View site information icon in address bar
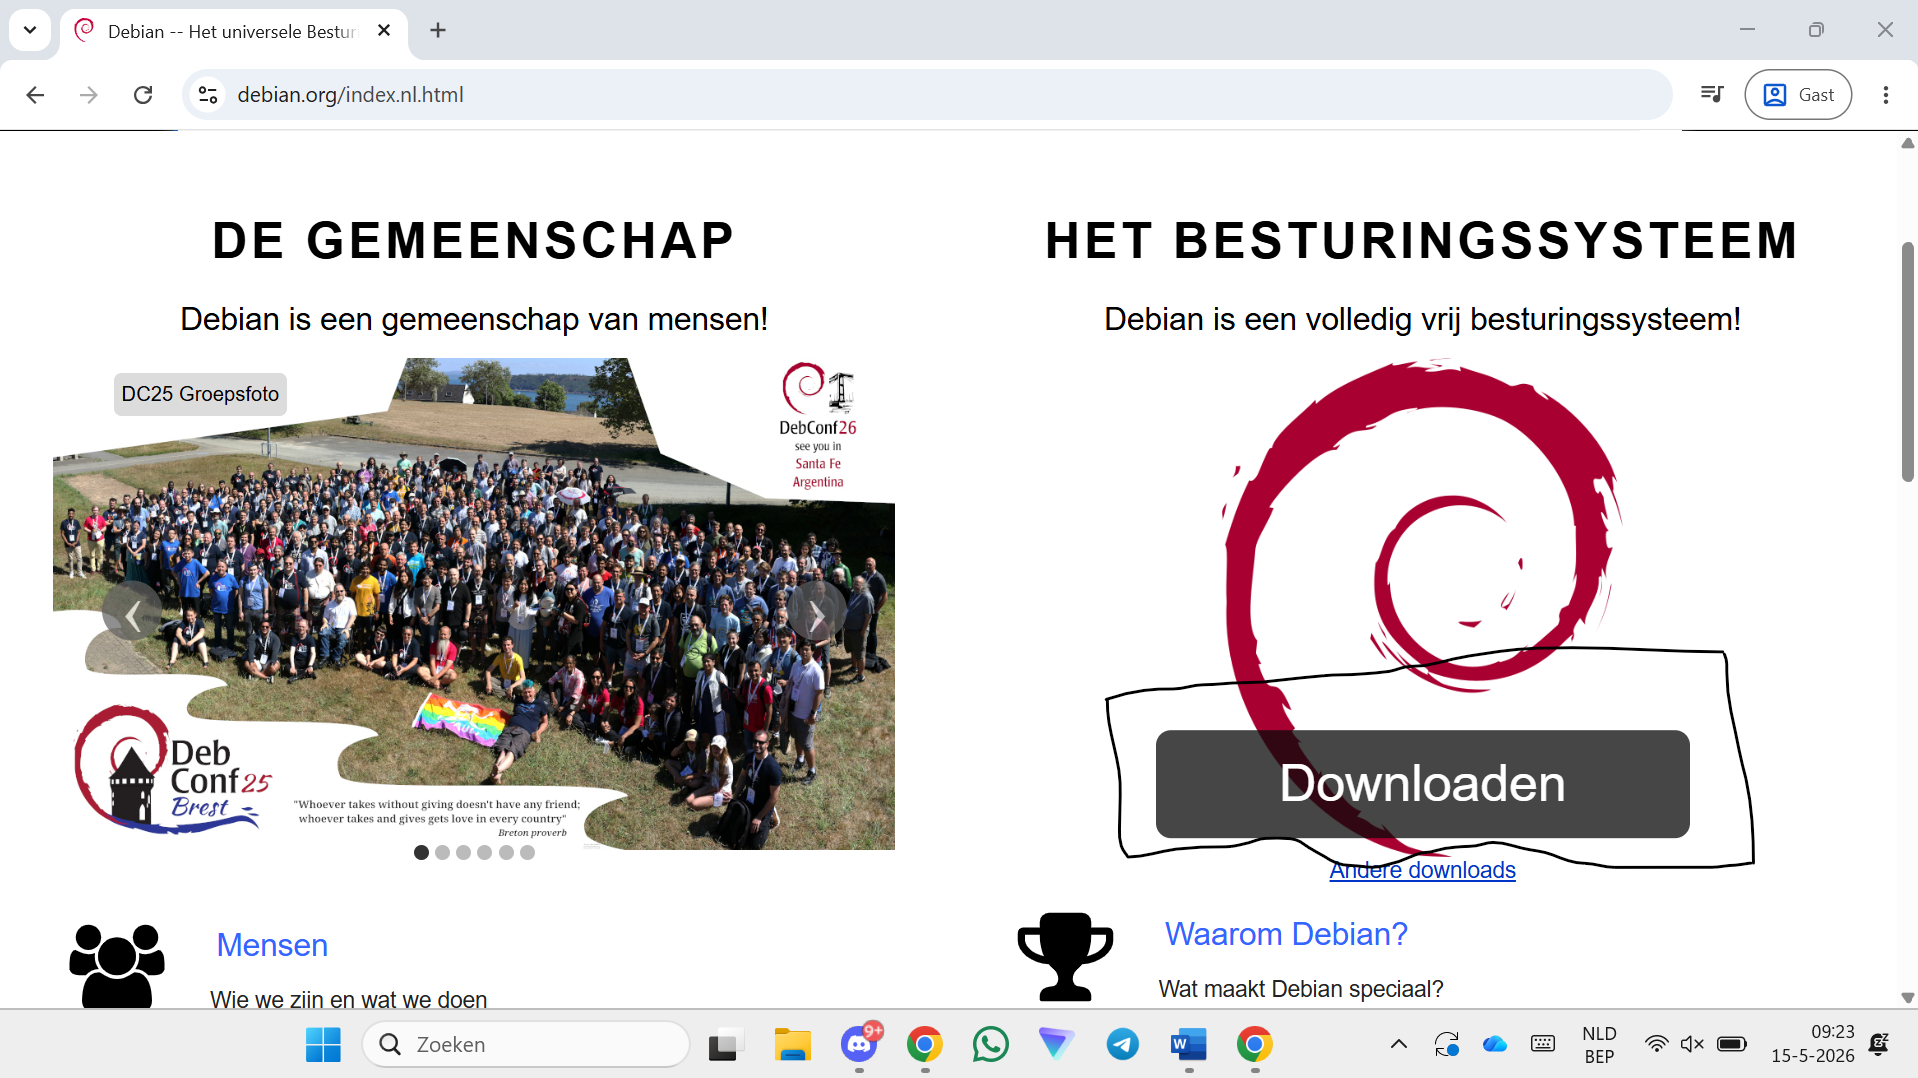 [208, 95]
